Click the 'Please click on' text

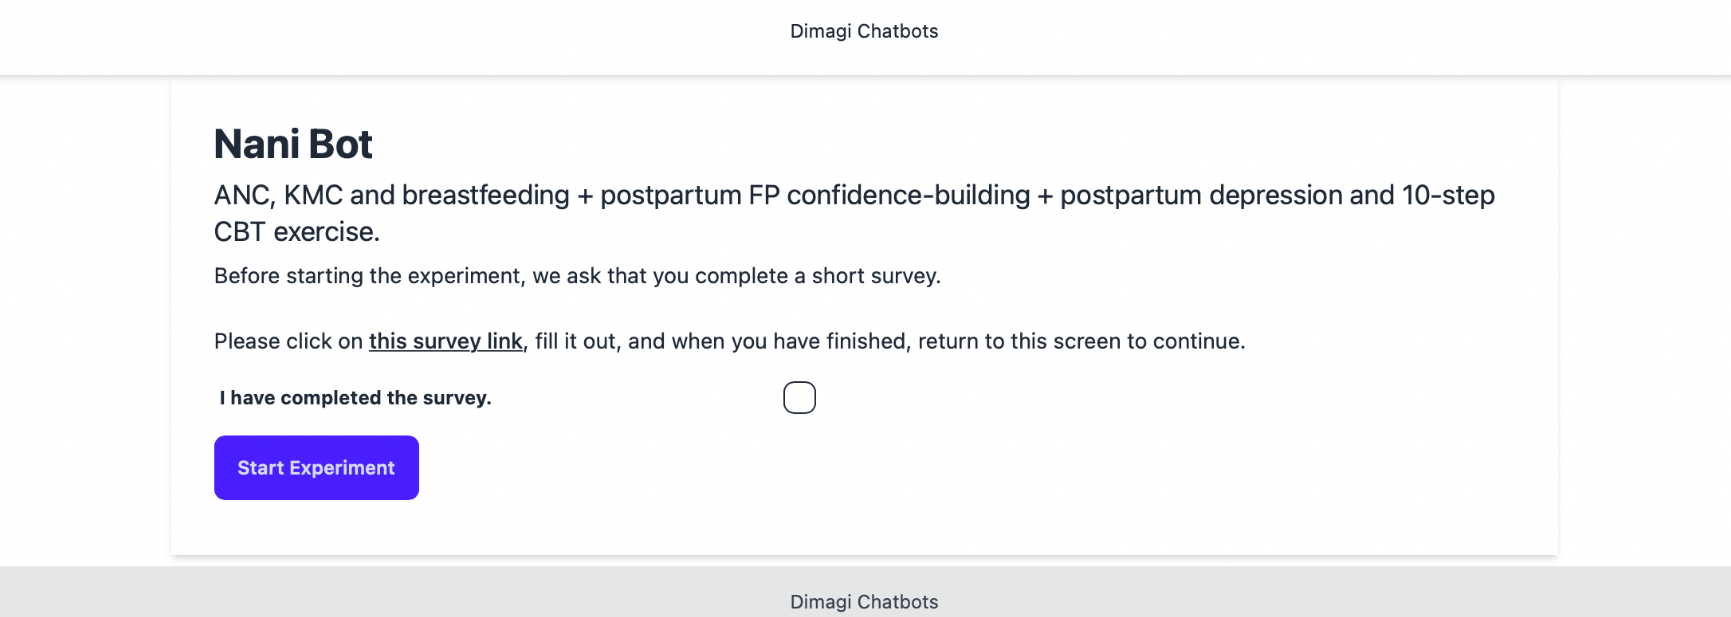288,341
